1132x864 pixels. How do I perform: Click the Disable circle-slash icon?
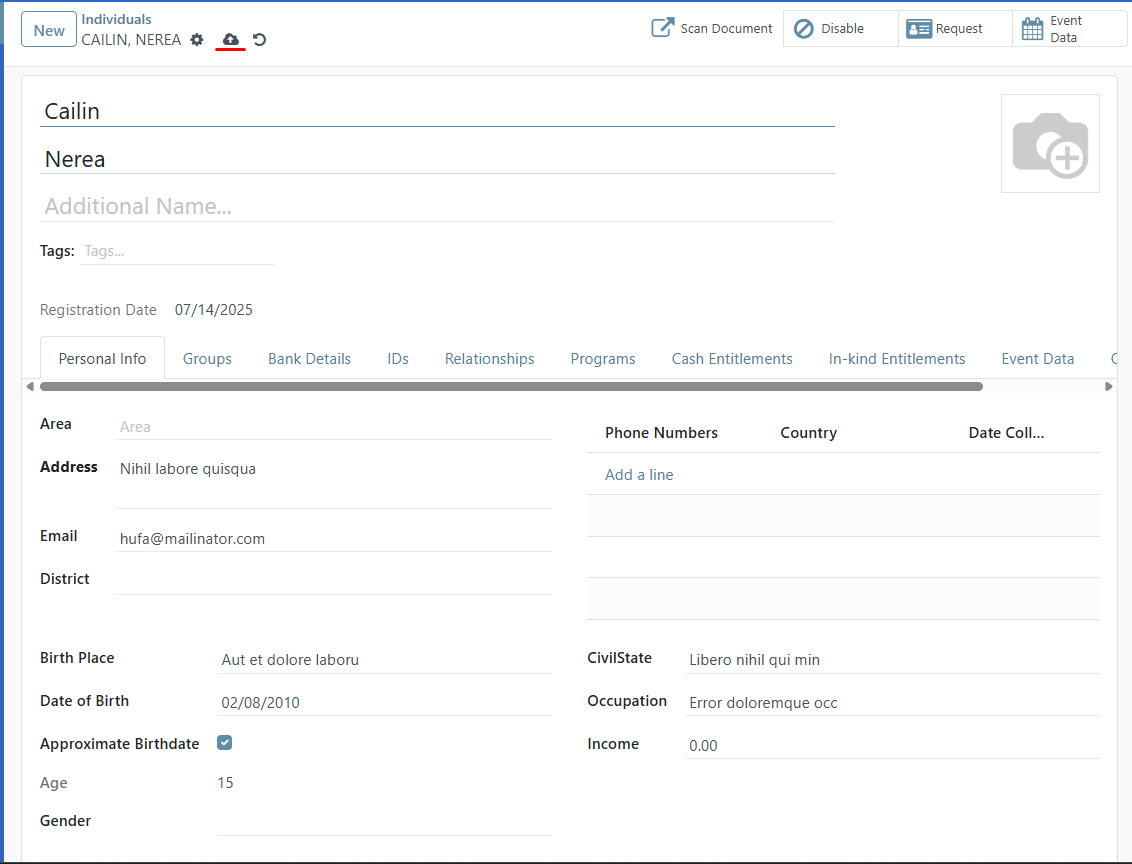tap(803, 28)
